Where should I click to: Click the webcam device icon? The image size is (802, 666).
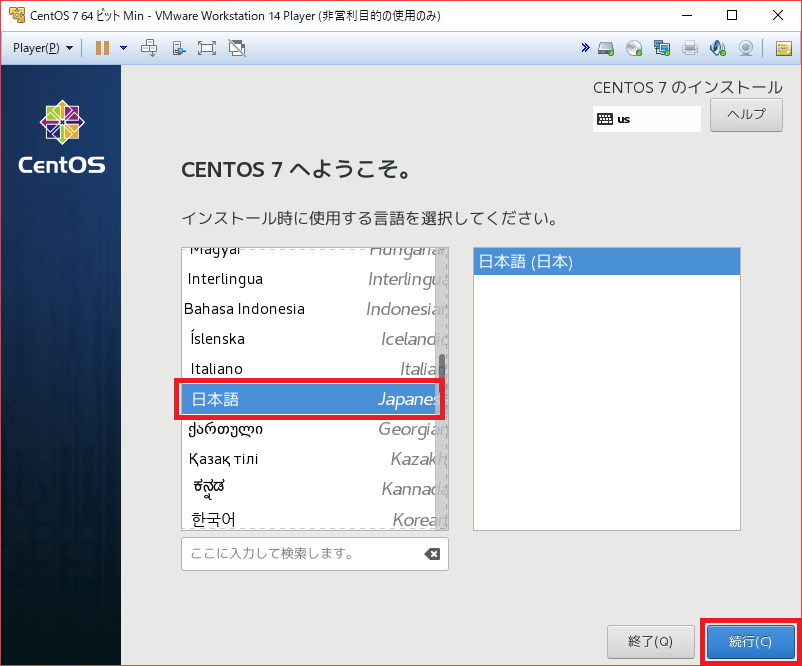[x=746, y=49]
